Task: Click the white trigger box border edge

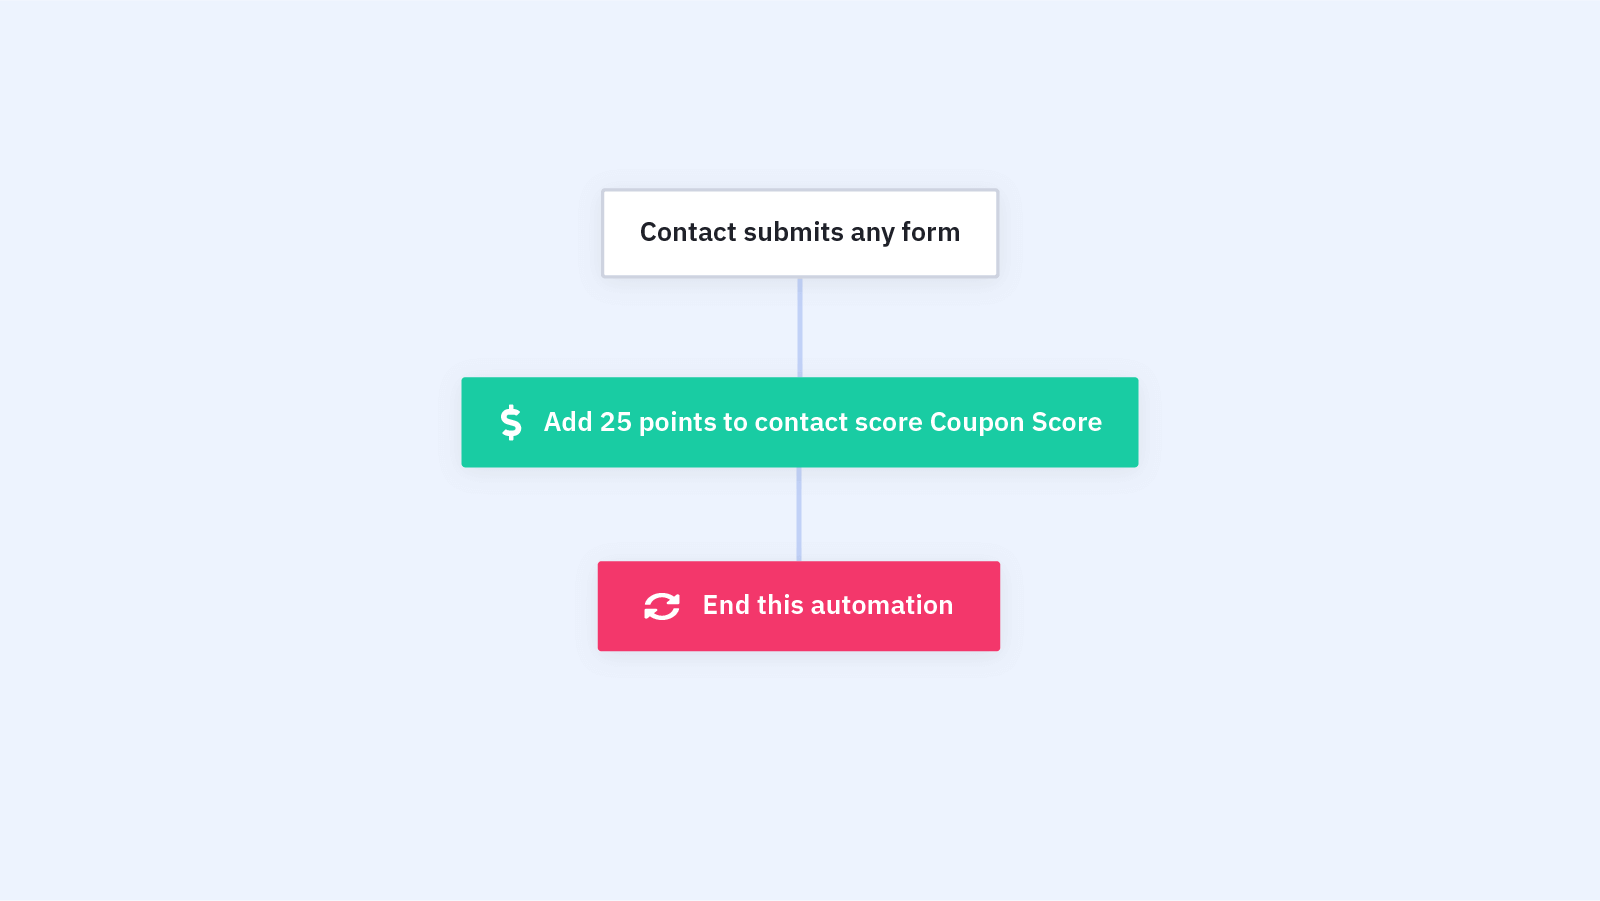Action: [x=603, y=233]
